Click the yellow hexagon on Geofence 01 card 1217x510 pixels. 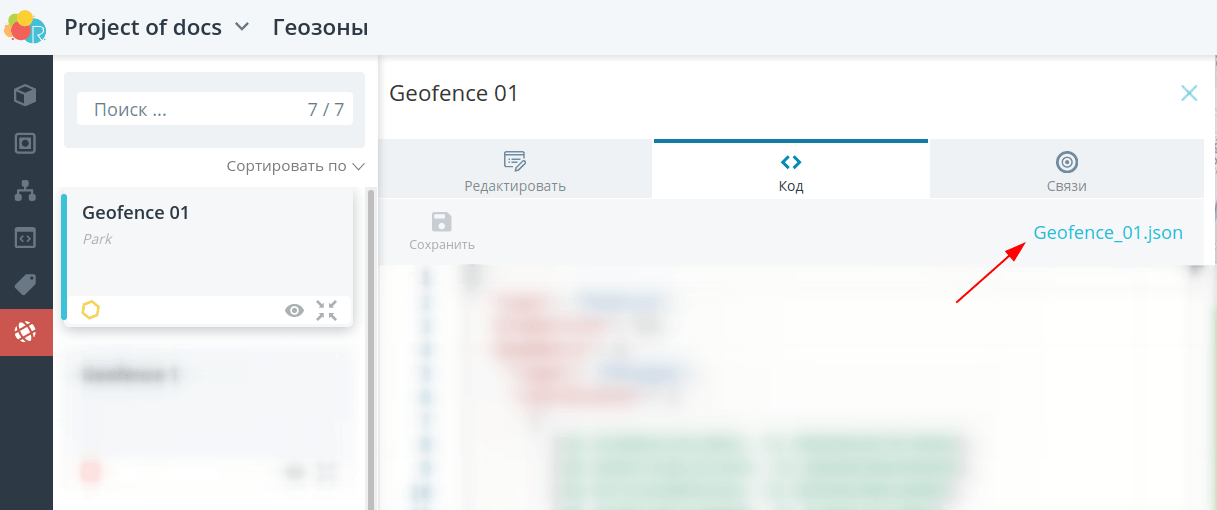(91, 310)
